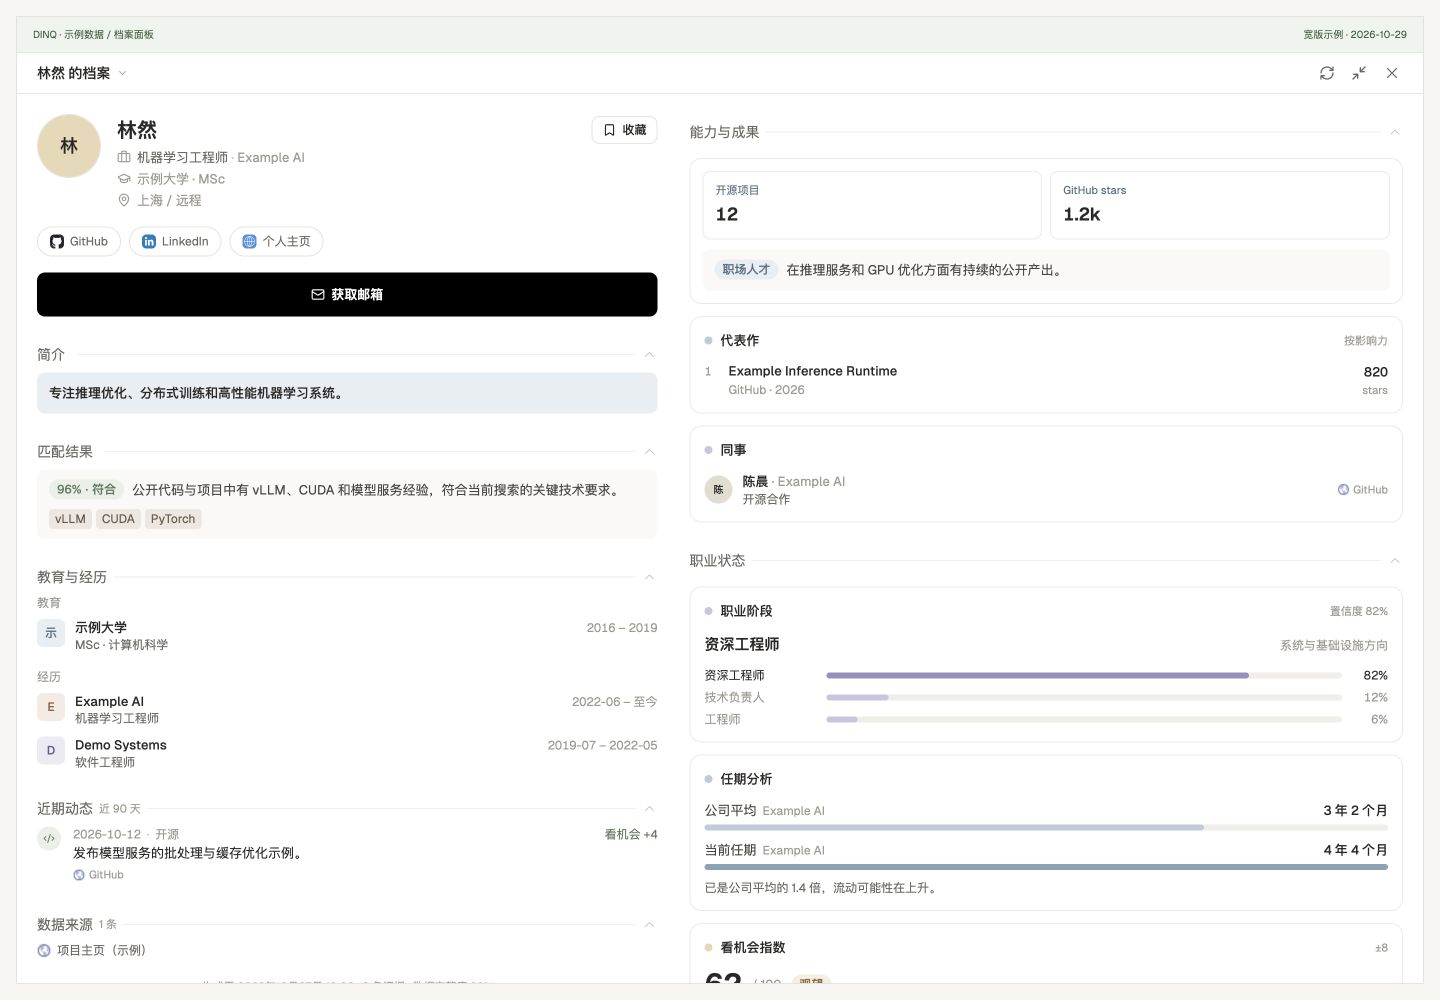1440x1000 pixels.
Task: Collapse the 教育与经历 section
Action: (649, 577)
